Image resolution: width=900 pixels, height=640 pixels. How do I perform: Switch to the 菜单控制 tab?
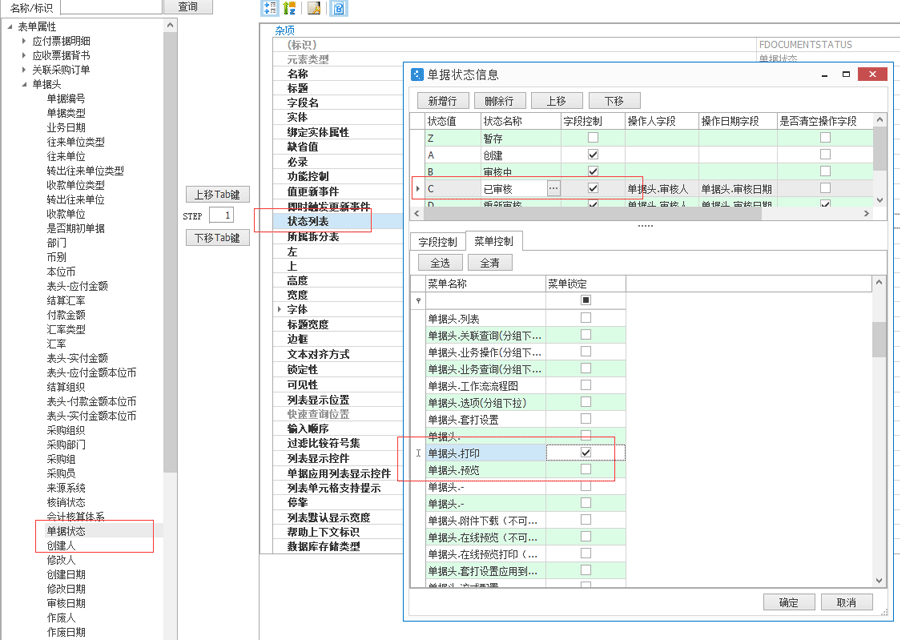pos(494,242)
